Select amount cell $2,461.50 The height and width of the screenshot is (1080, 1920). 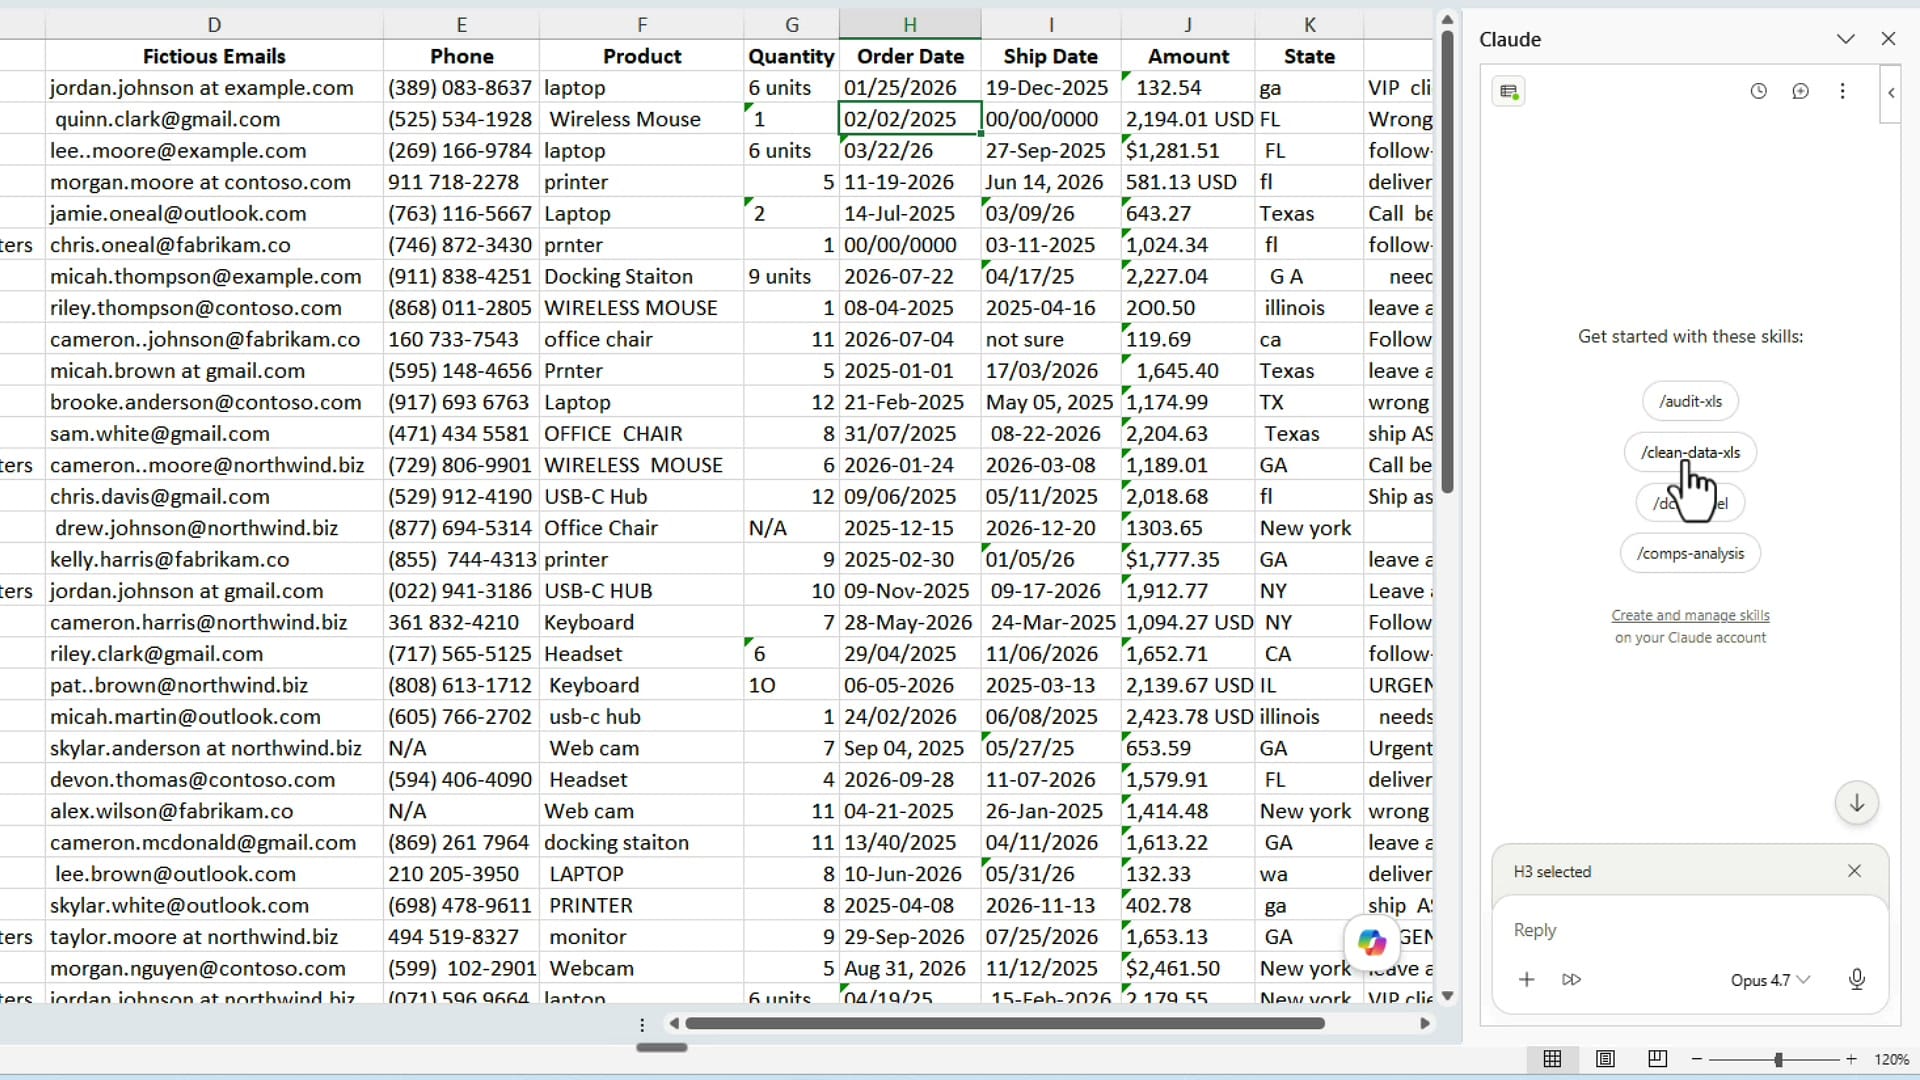pos(1188,968)
